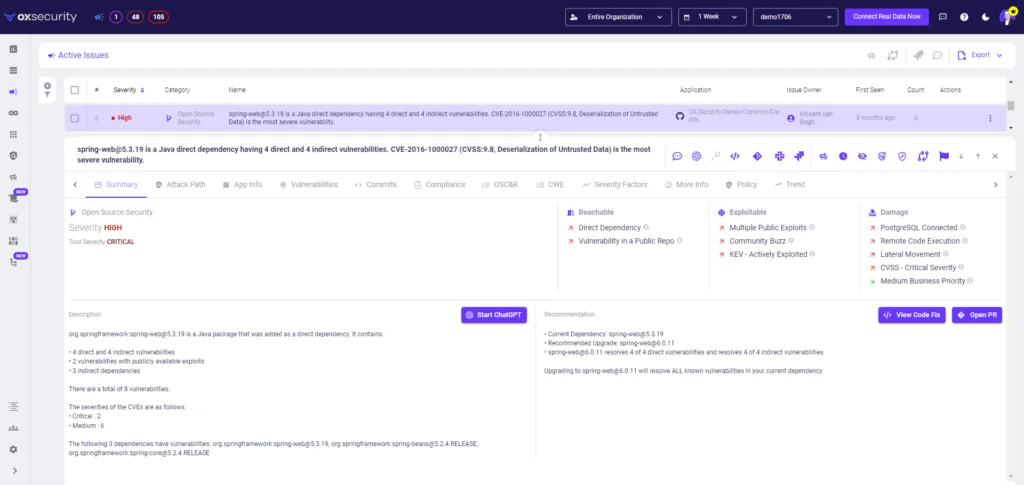Click the flag icon in issue toolbar
The height and width of the screenshot is (485, 1024).
click(943, 156)
